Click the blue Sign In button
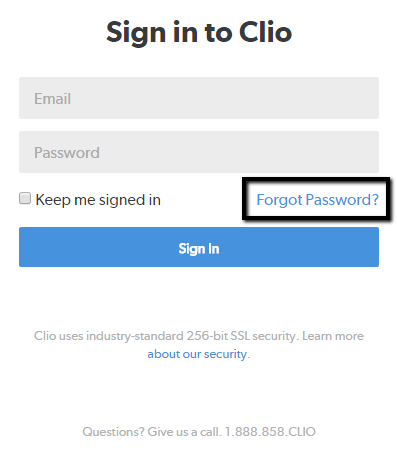 click(199, 247)
